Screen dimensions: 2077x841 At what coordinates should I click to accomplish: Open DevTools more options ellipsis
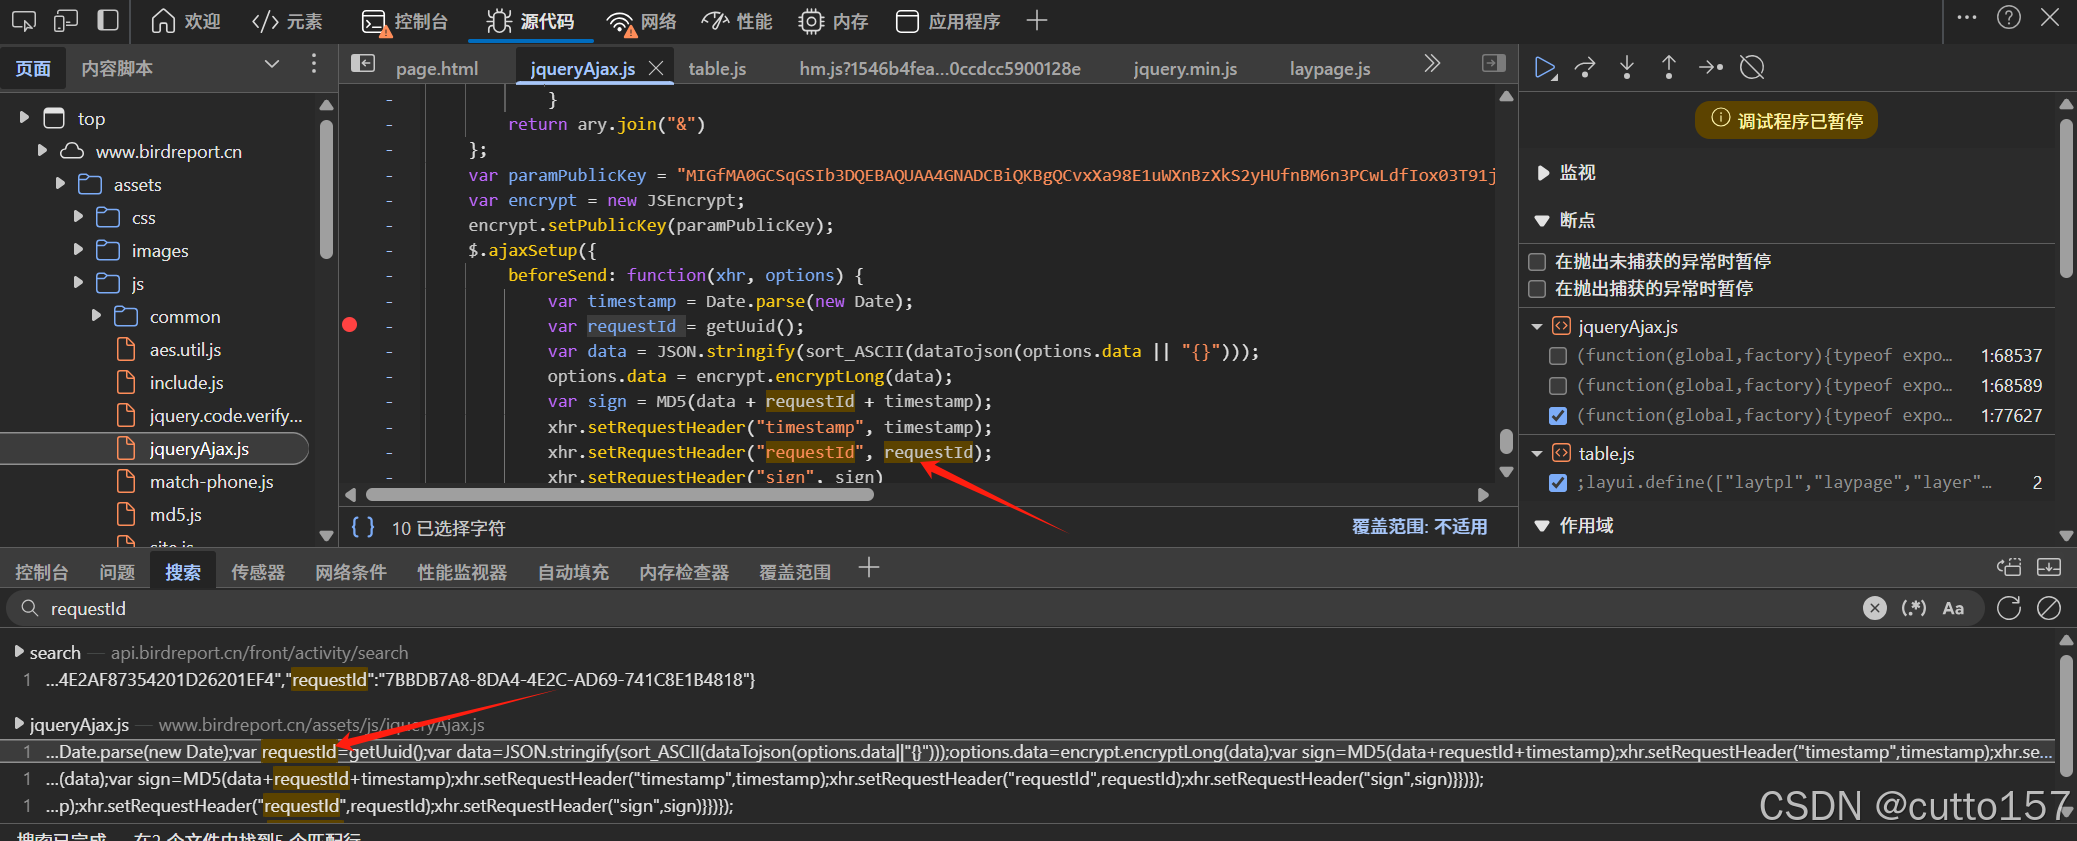pyautogui.click(x=1966, y=18)
